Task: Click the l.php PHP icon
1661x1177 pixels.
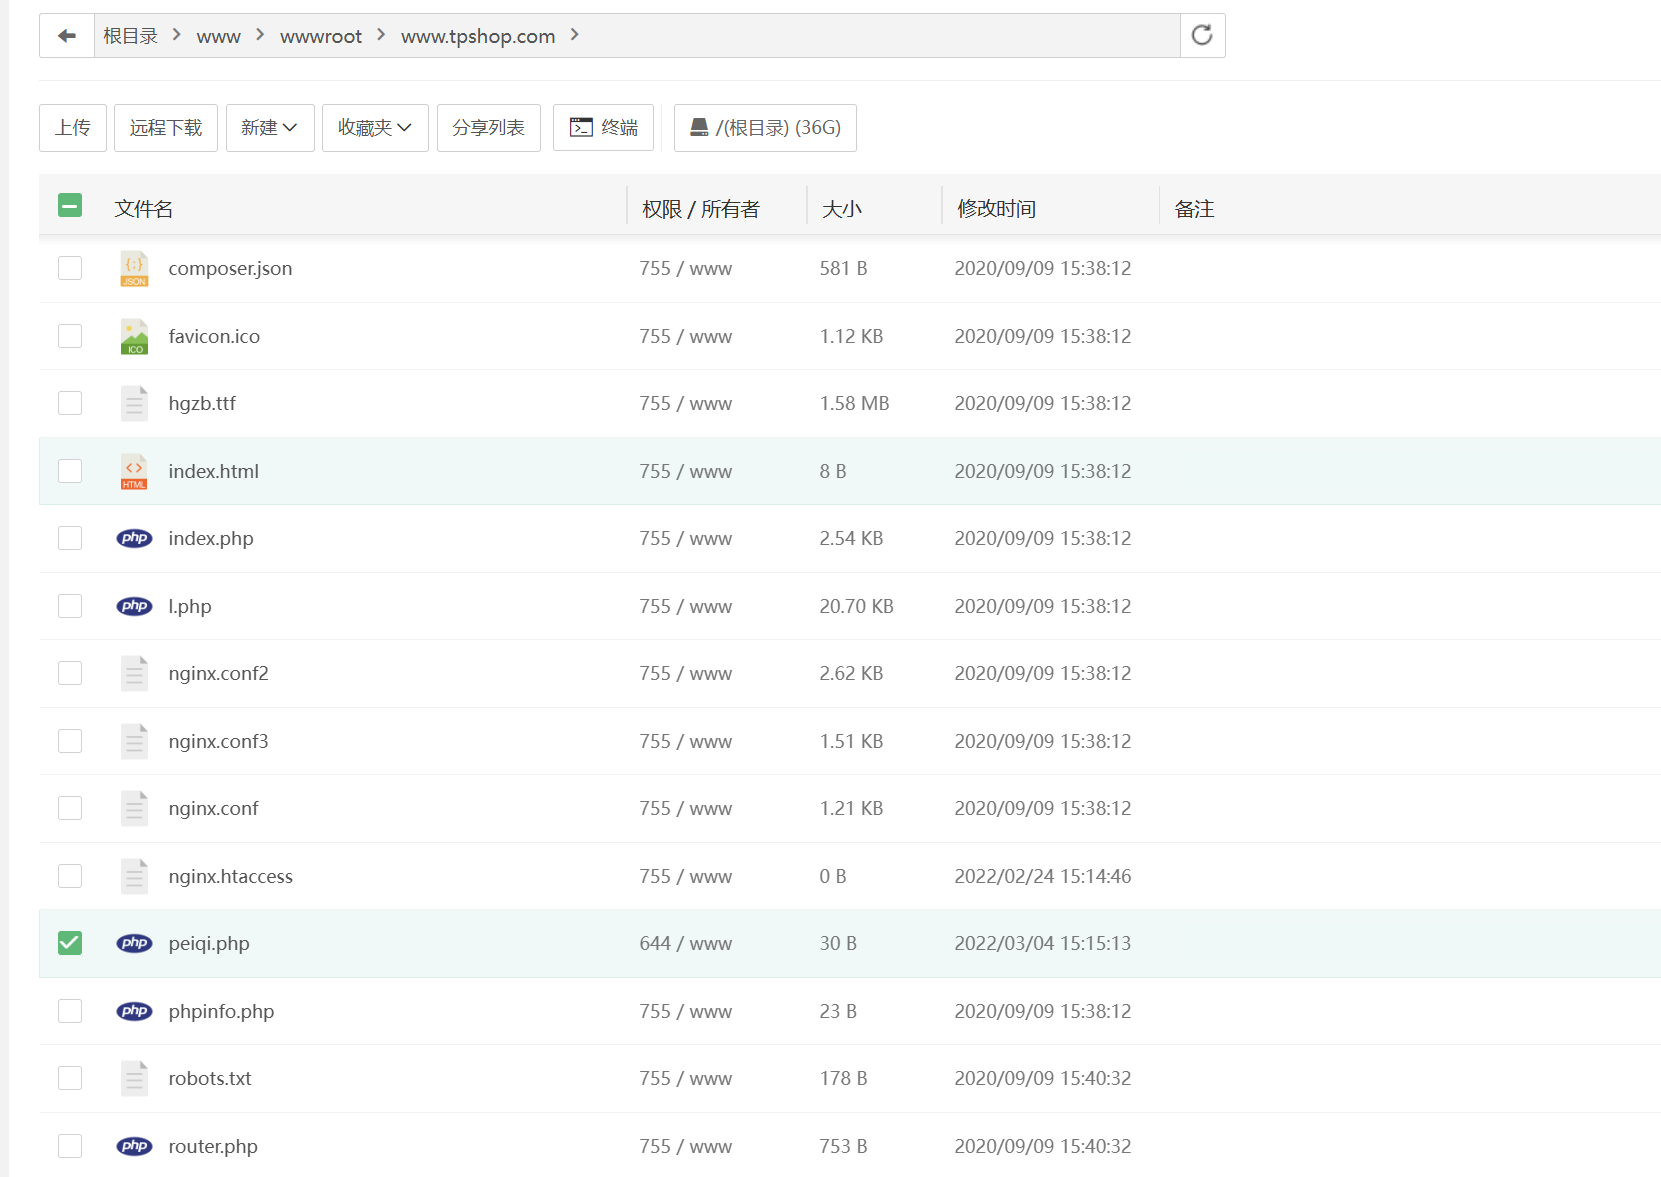Action: click(134, 607)
